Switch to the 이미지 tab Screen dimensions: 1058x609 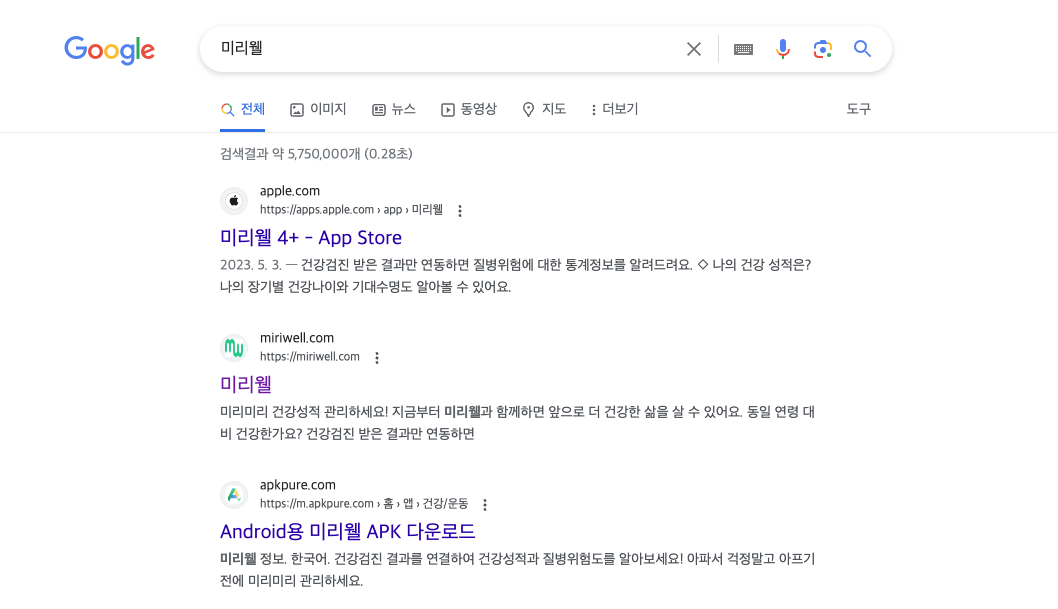coord(318,109)
